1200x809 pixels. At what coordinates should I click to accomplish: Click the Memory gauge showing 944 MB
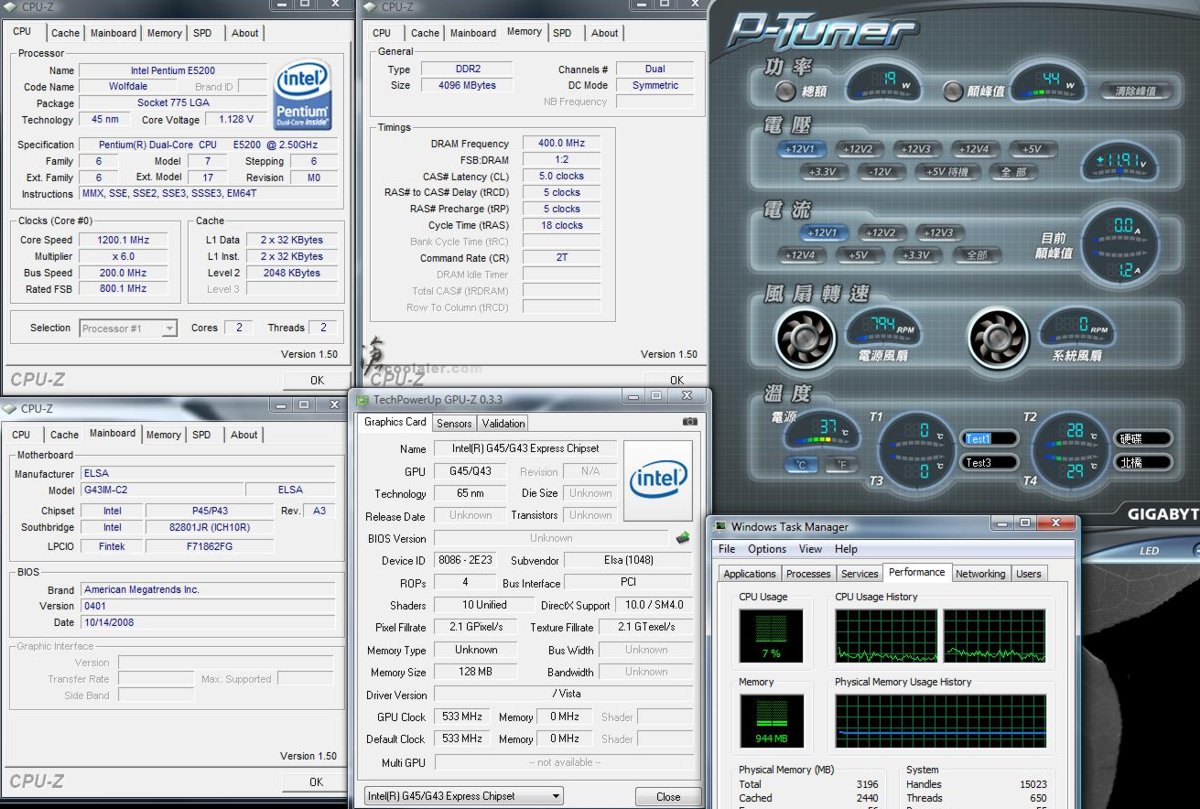pos(771,721)
